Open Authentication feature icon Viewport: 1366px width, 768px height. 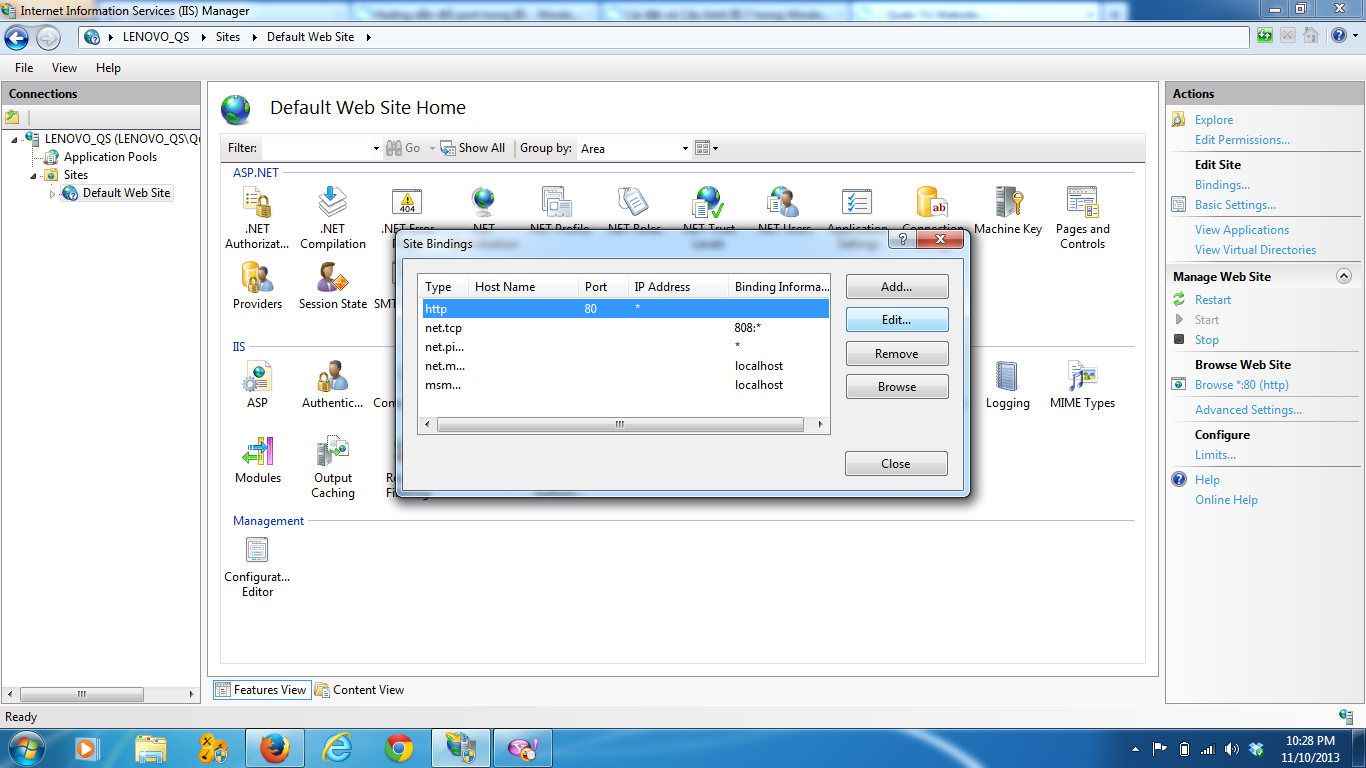(333, 376)
